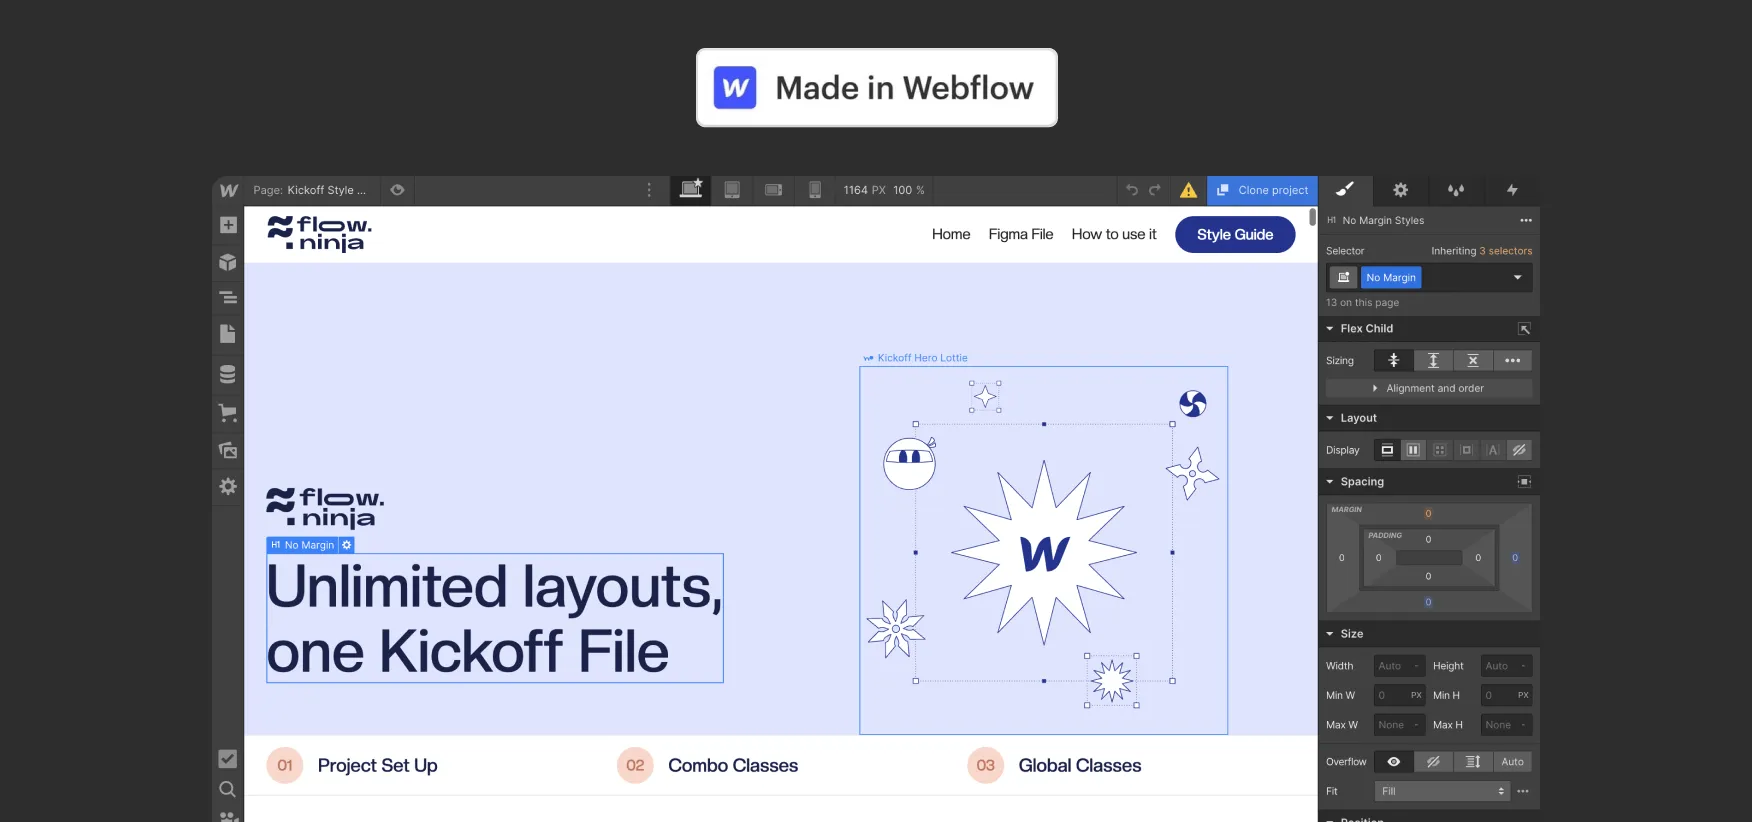Screen dimensions: 1752x822
Task: Click the Clone project button
Action: click(x=1262, y=190)
